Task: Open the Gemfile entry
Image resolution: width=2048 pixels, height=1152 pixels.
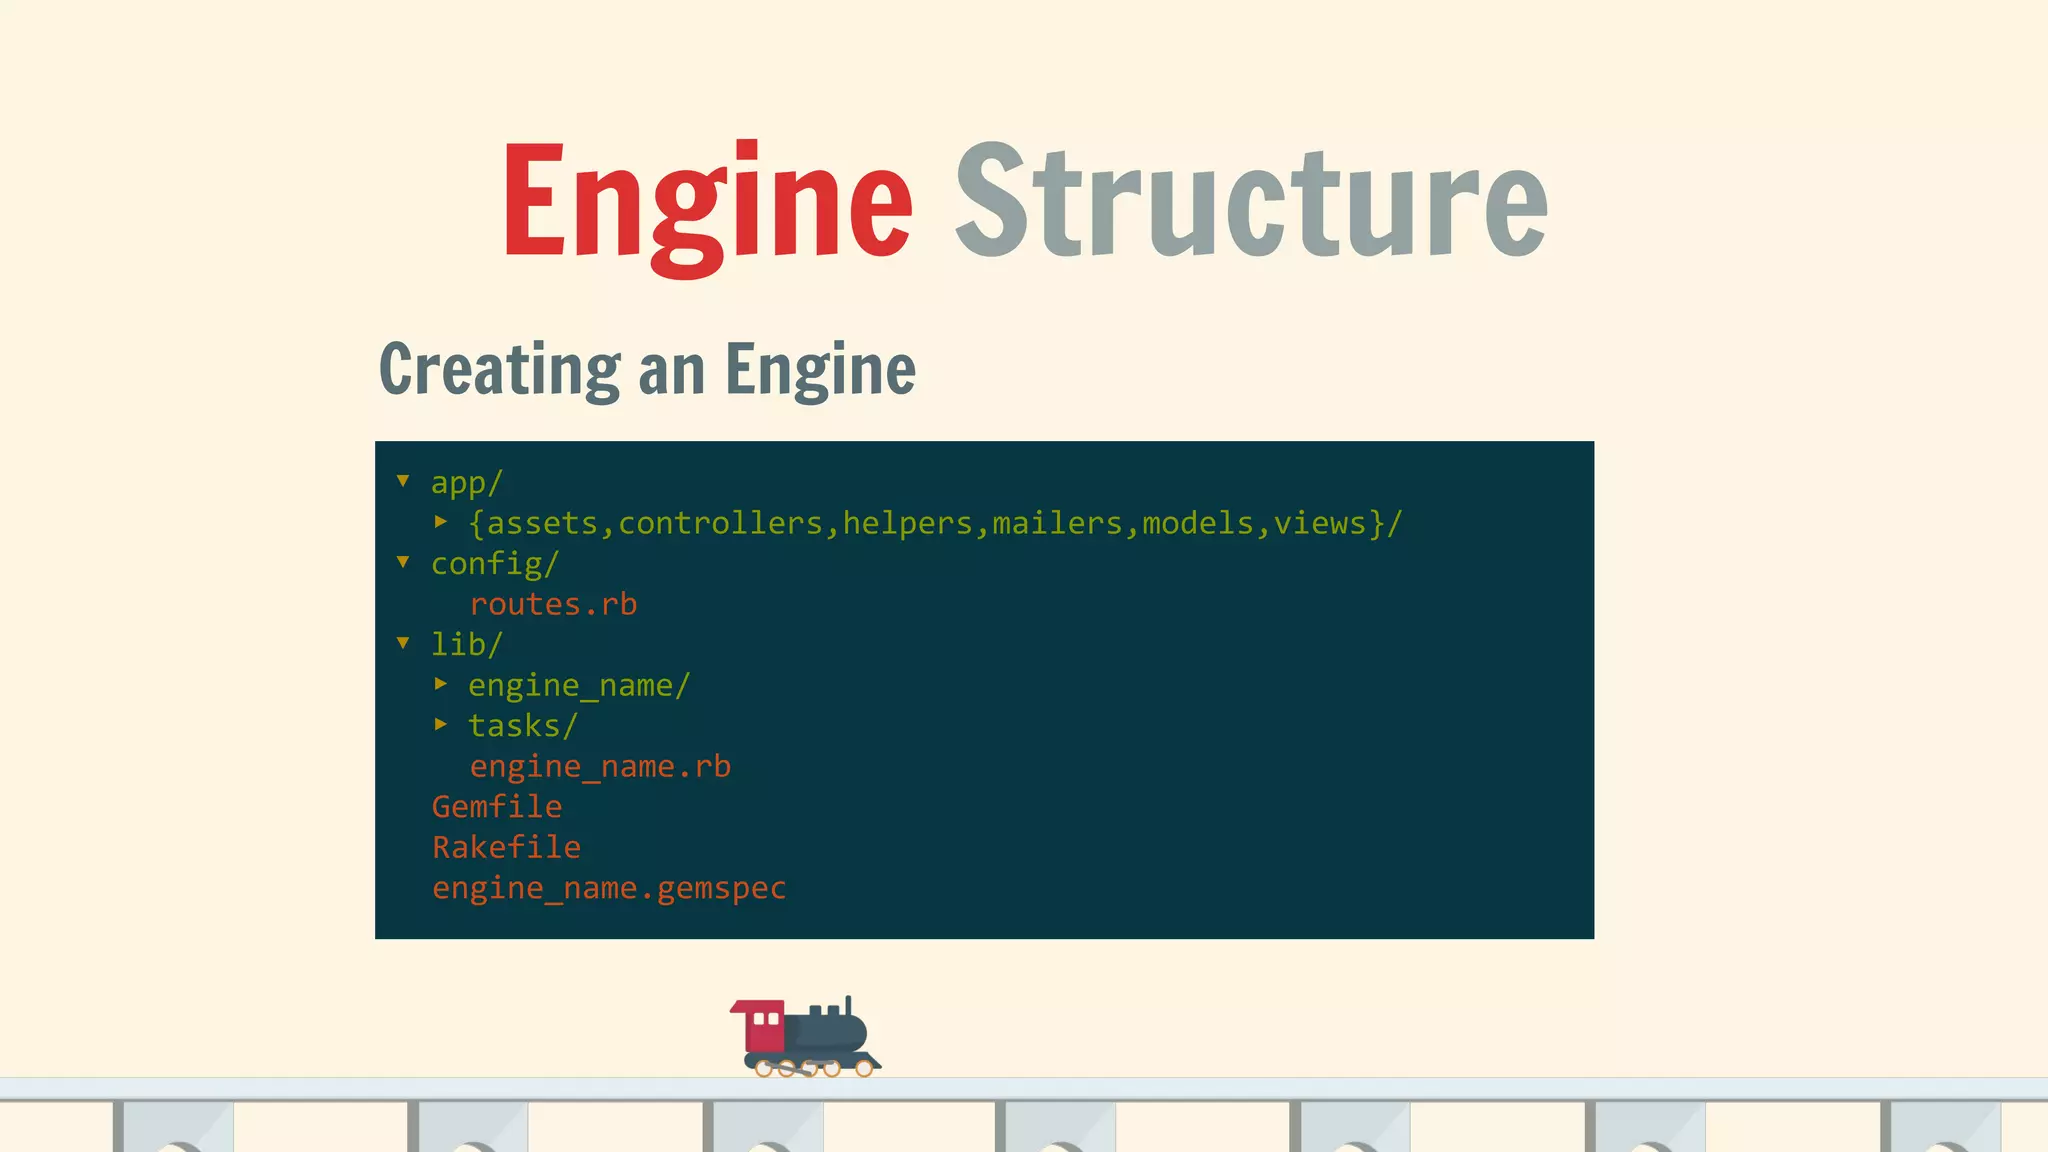Action: pos(497,806)
